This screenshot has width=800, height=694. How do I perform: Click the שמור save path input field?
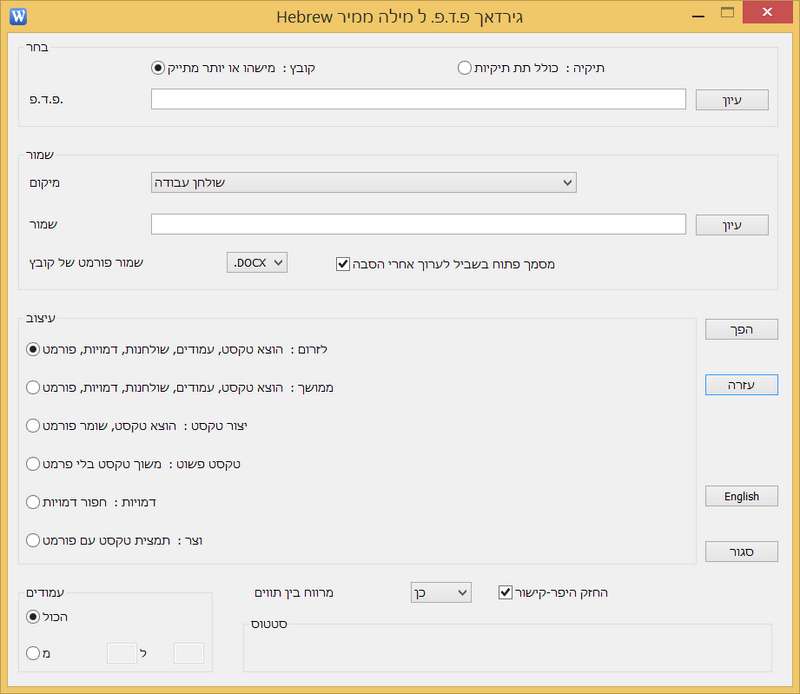coord(418,224)
